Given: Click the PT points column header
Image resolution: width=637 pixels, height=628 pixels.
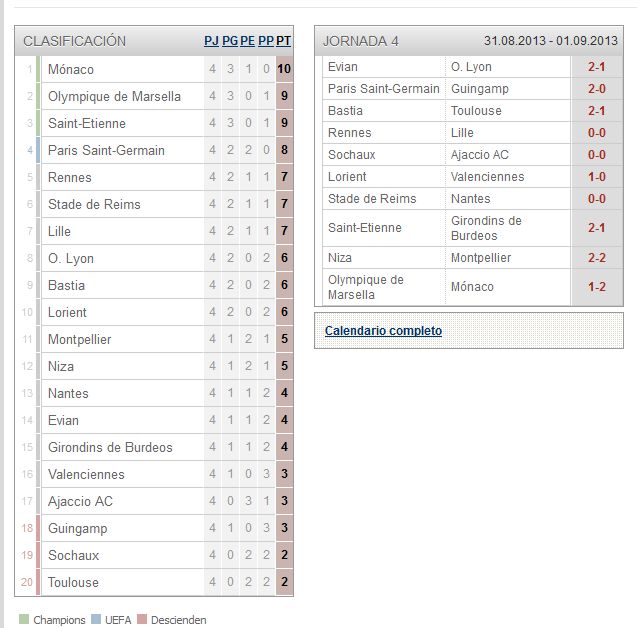Looking at the screenshot, I should [x=284, y=41].
